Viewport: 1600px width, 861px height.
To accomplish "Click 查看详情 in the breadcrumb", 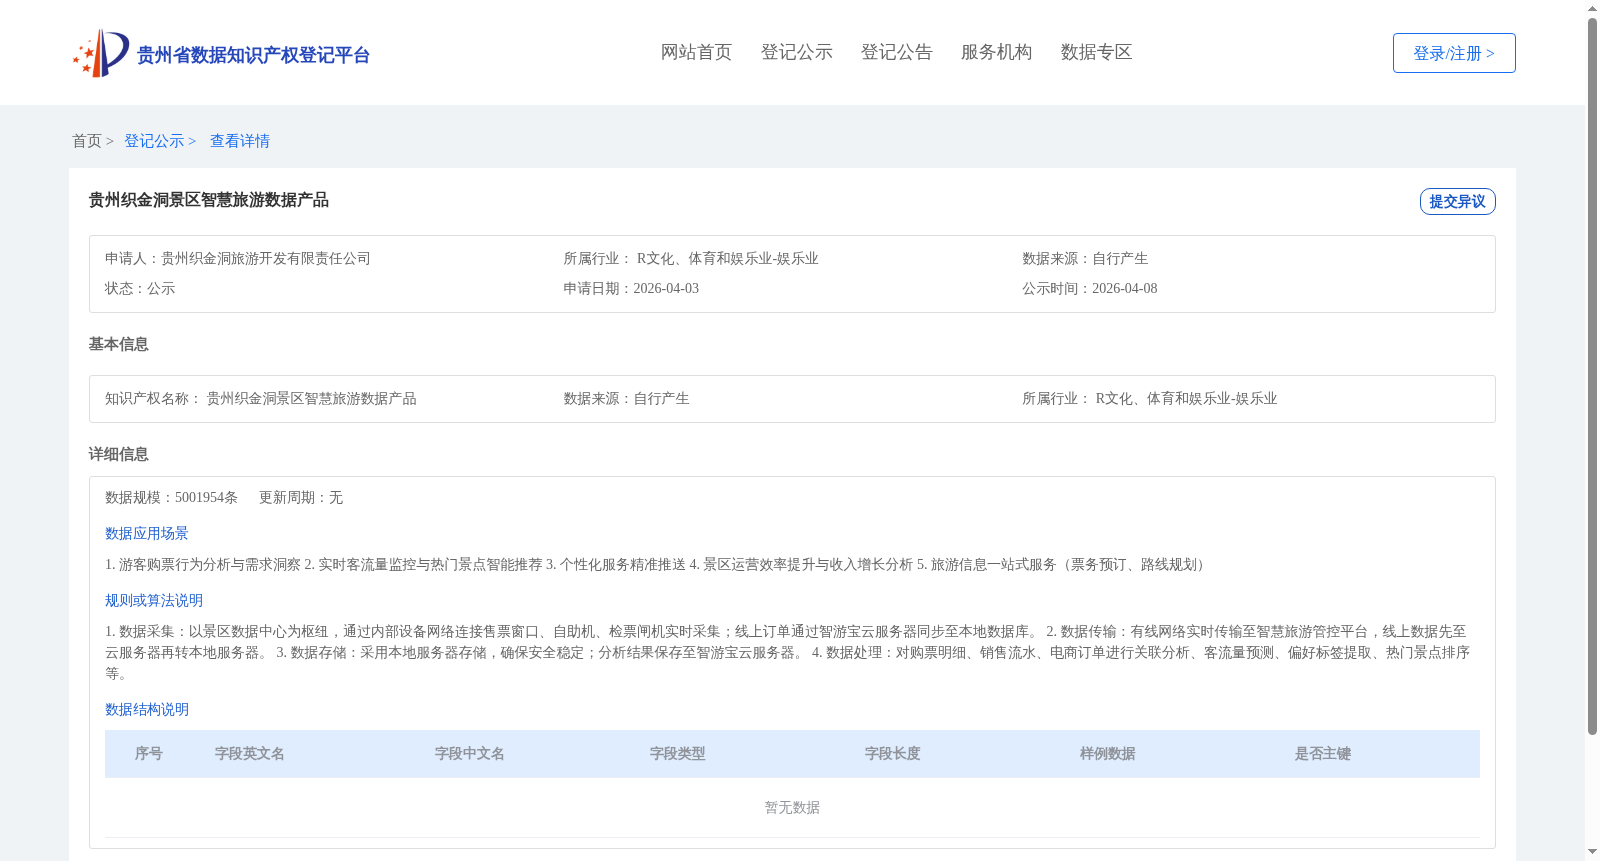I will [240, 141].
